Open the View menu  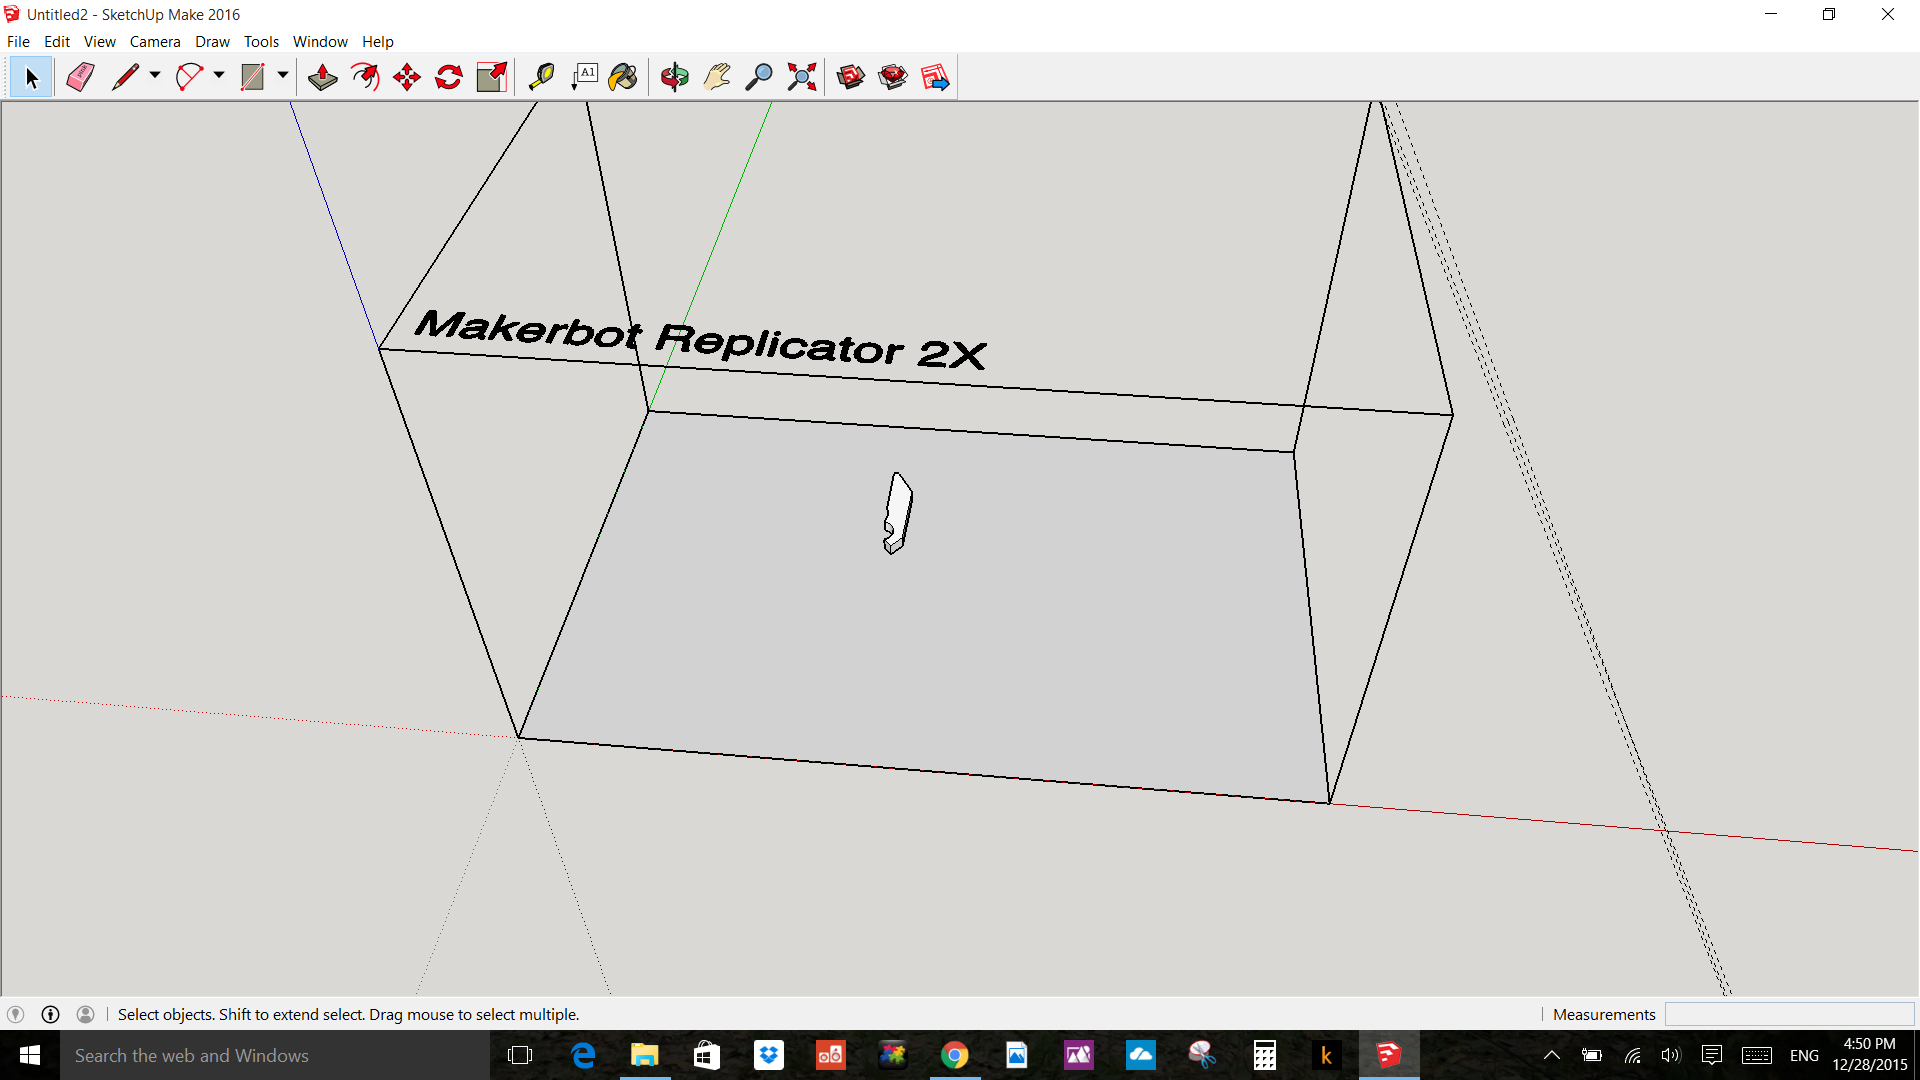pyautogui.click(x=100, y=41)
